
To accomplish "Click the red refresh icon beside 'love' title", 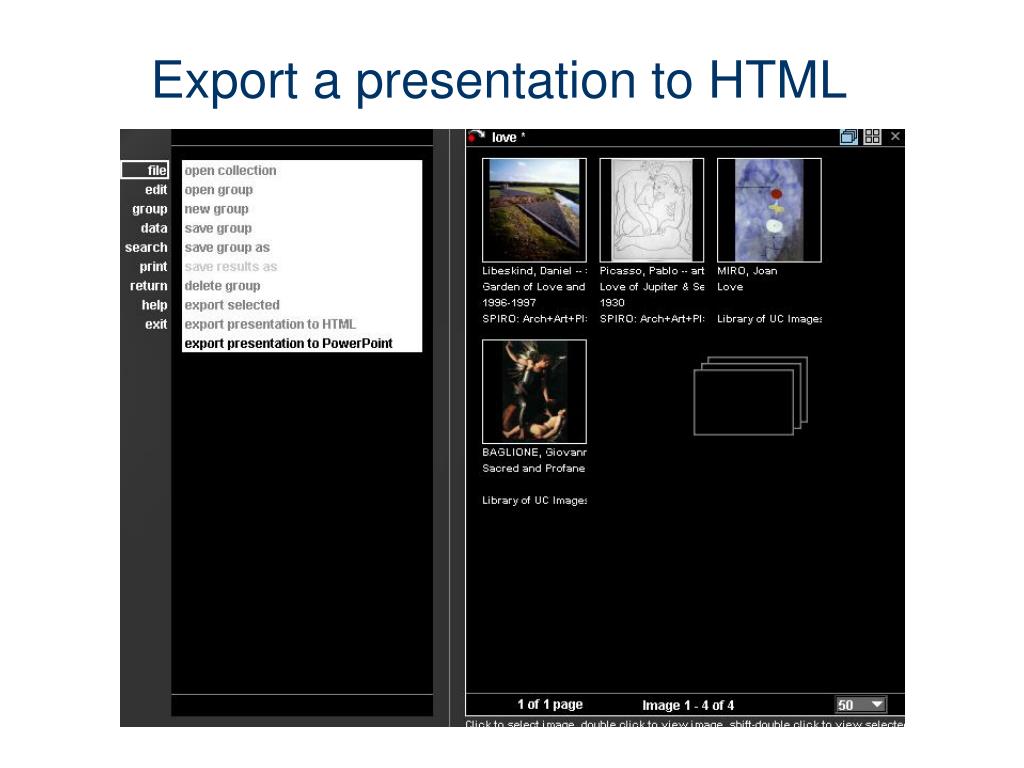I will pos(475,136).
